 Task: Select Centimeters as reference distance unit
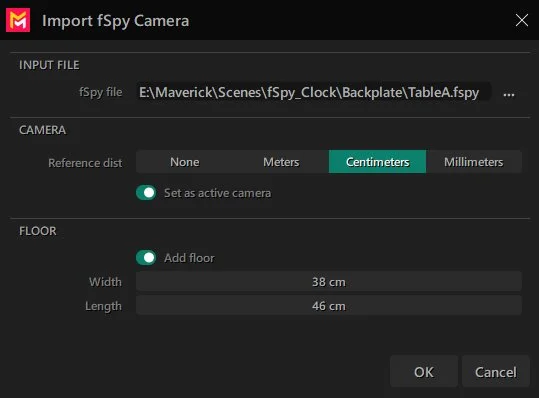(377, 162)
